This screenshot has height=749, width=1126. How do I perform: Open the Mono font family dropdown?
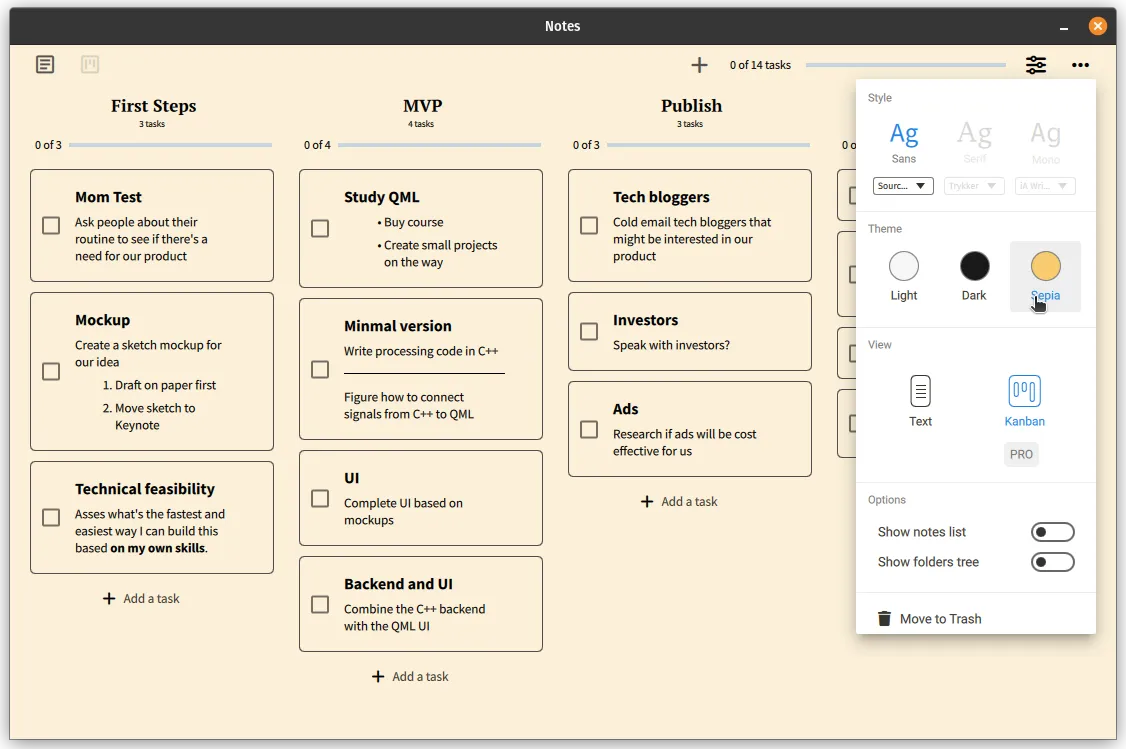point(1045,186)
